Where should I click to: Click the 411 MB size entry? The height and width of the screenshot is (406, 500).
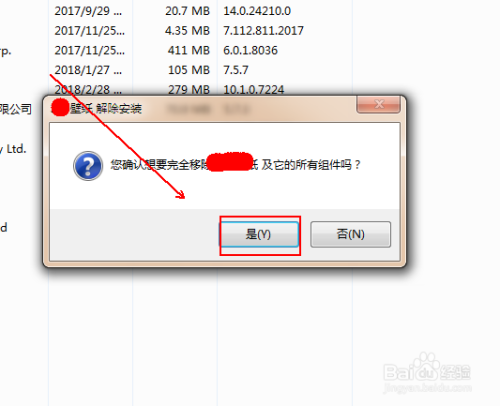(x=189, y=50)
